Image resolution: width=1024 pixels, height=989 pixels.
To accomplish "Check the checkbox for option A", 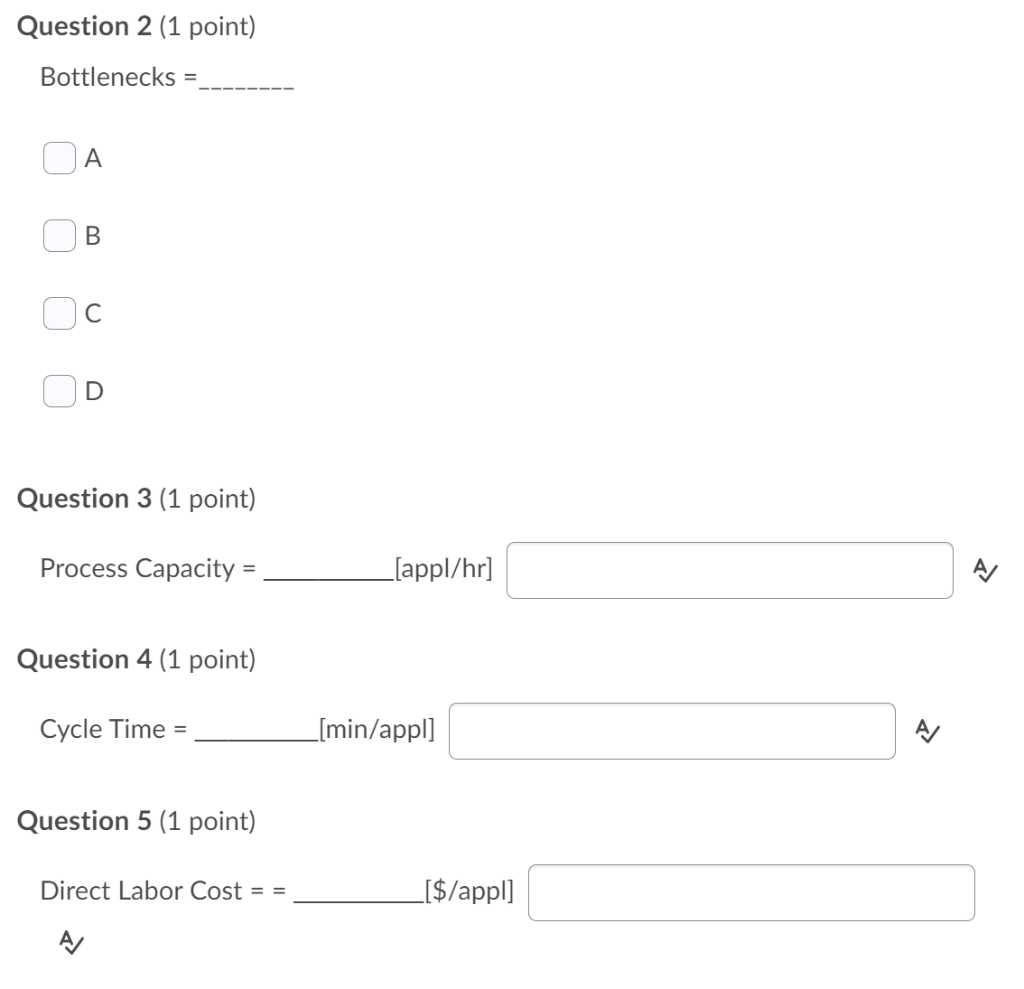I will pos(58,156).
